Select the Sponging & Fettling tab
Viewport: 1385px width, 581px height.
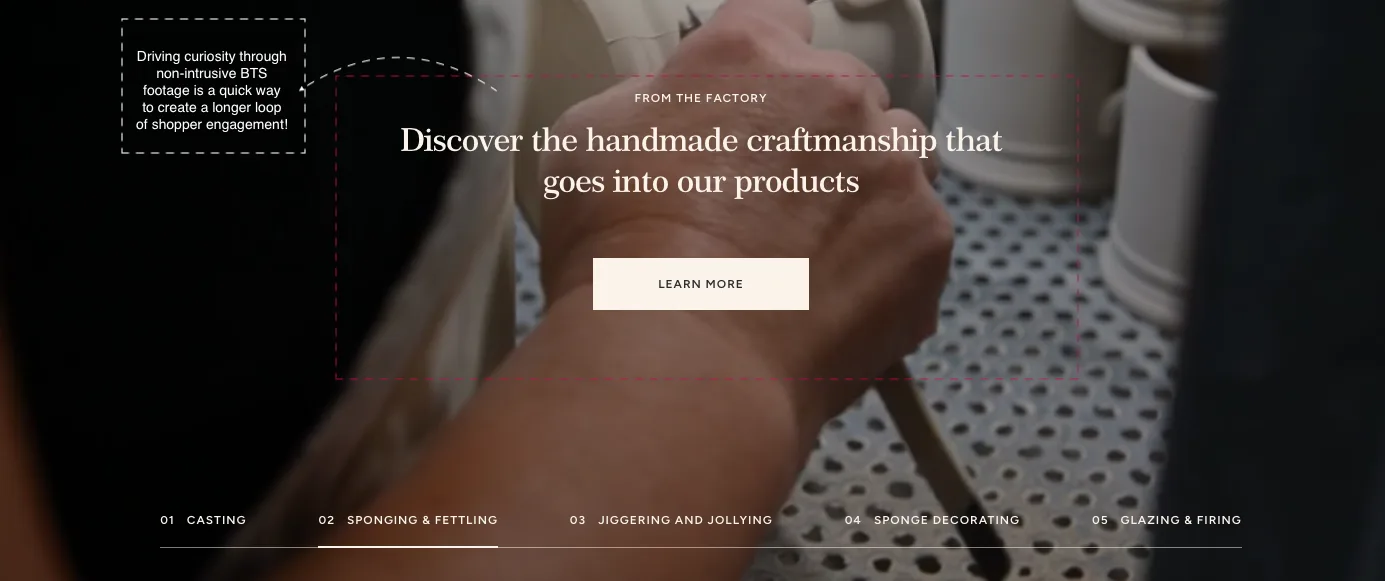point(408,520)
